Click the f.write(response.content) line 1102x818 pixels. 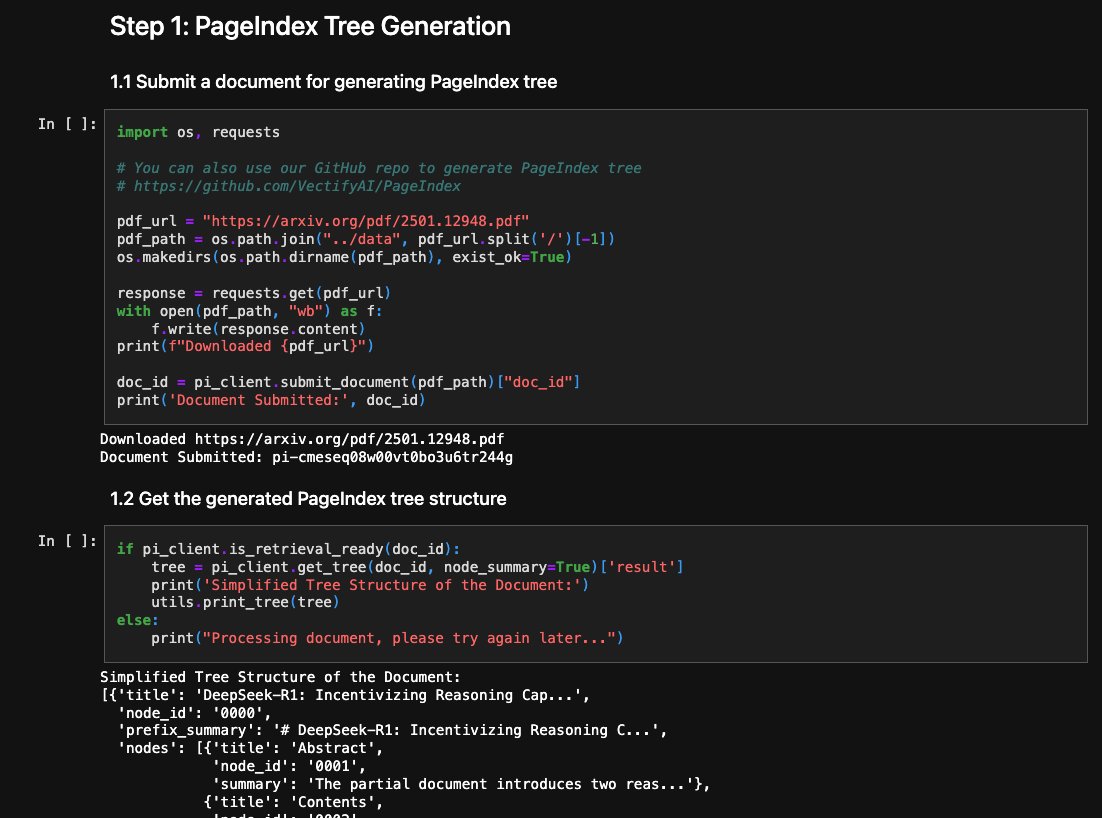[x=258, y=329]
